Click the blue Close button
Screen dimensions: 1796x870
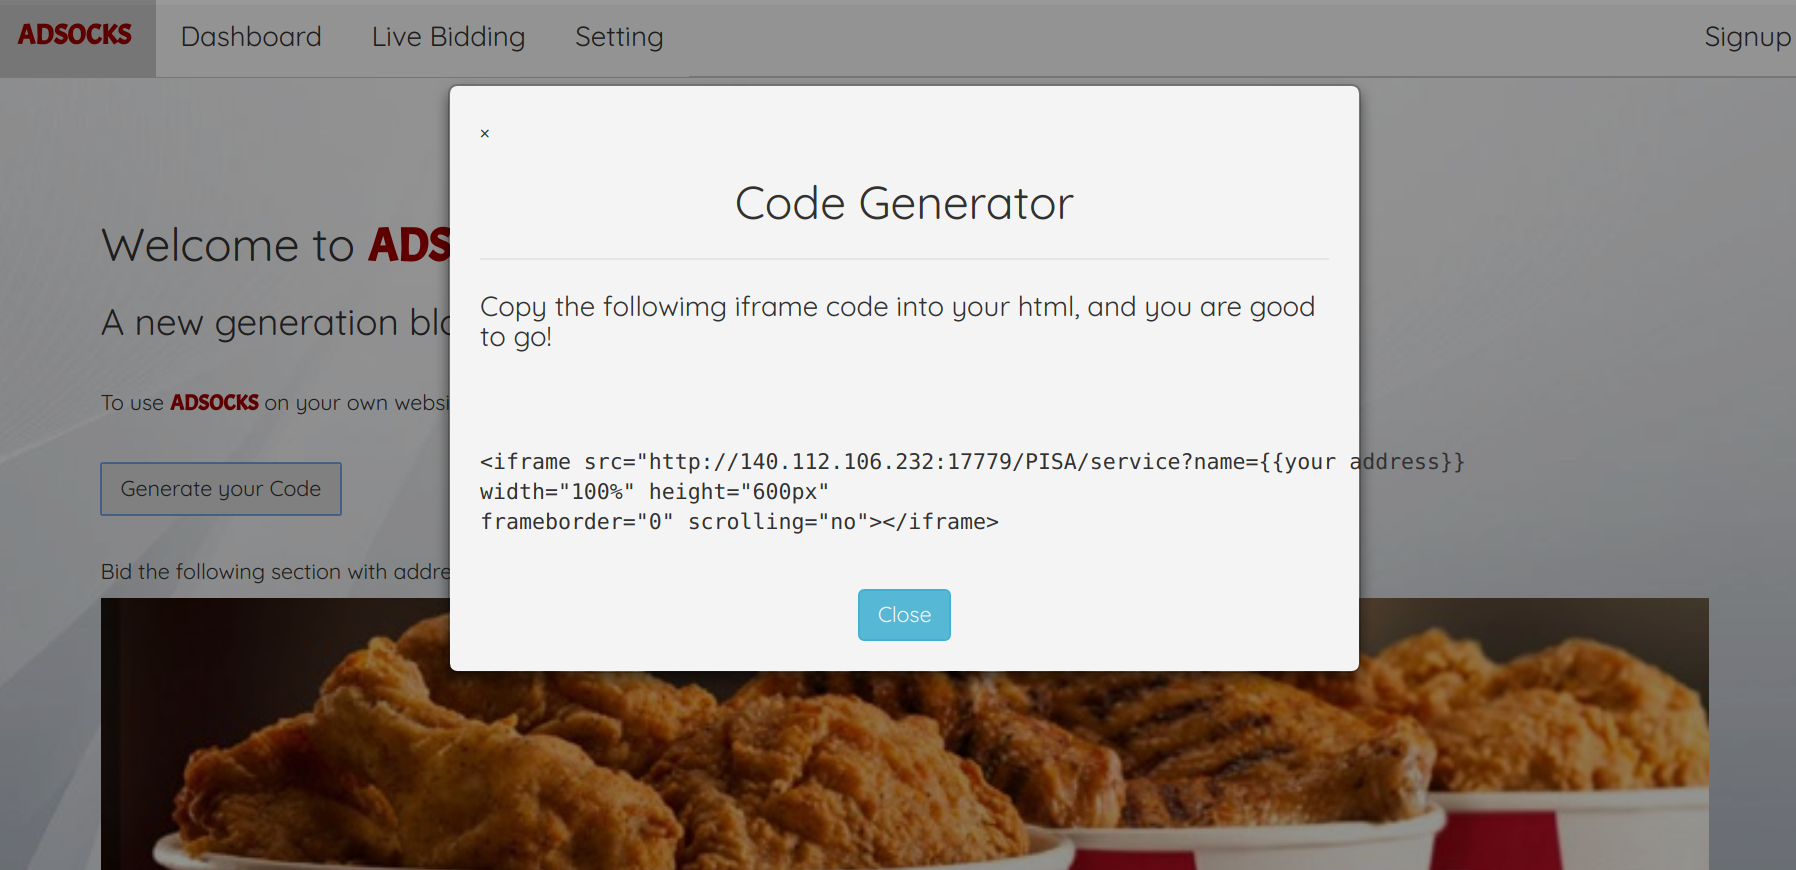point(904,615)
